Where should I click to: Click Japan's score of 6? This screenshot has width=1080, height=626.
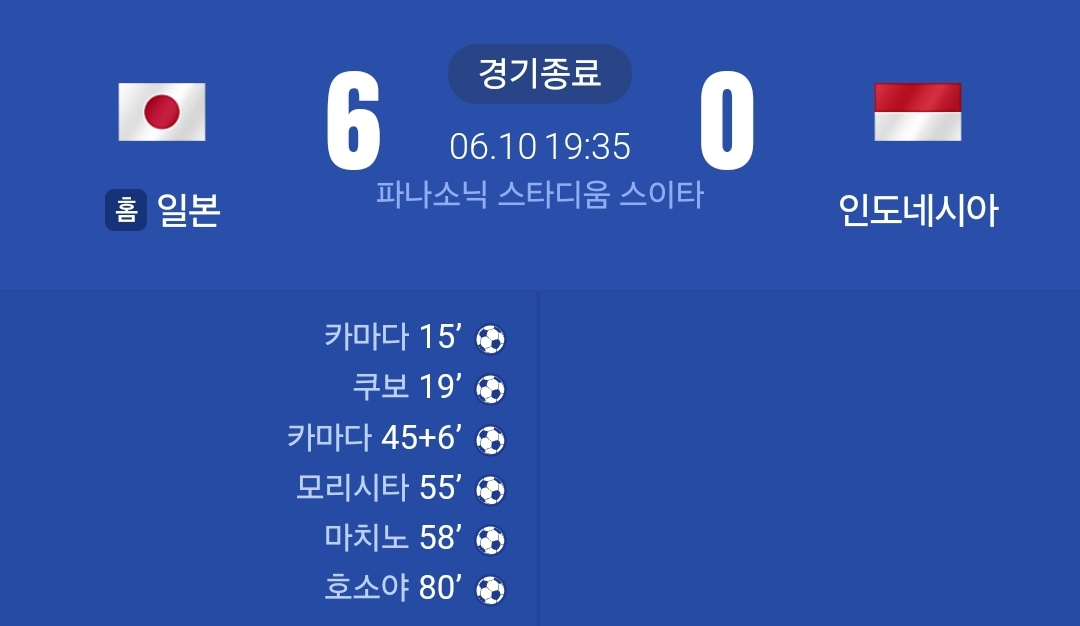coord(353,121)
